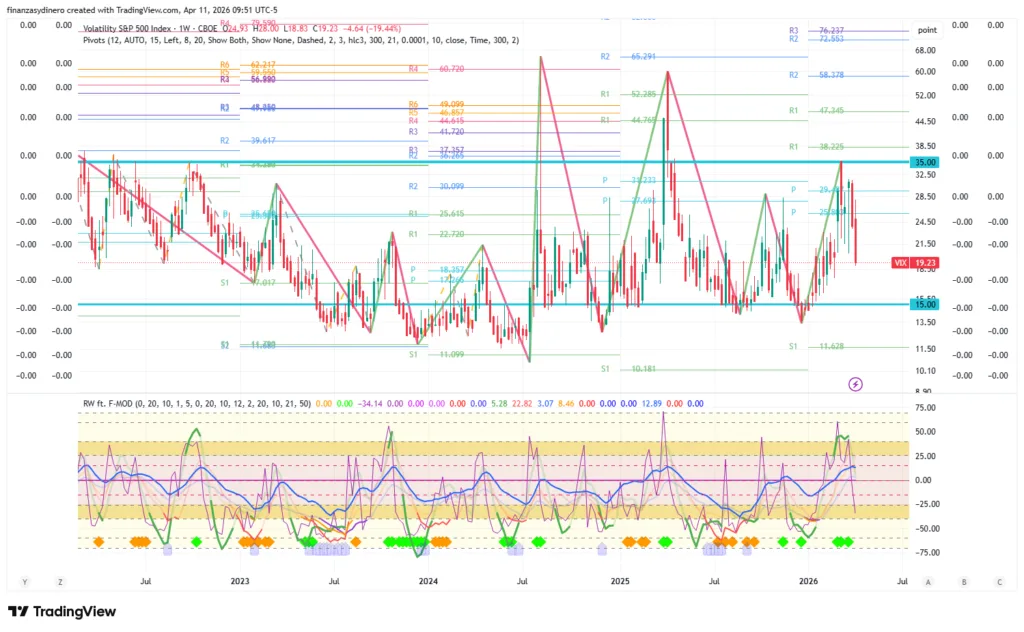Screen dimensions: 1024x632
Task: Select the circled C marker at bottom right
Action: (x=998, y=581)
